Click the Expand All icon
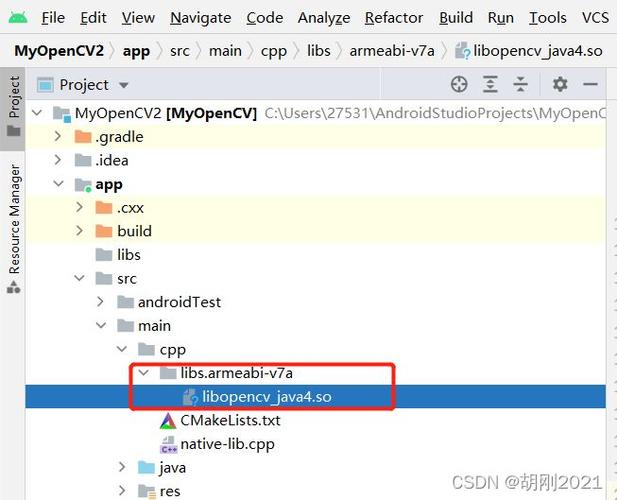 coord(490,84)
